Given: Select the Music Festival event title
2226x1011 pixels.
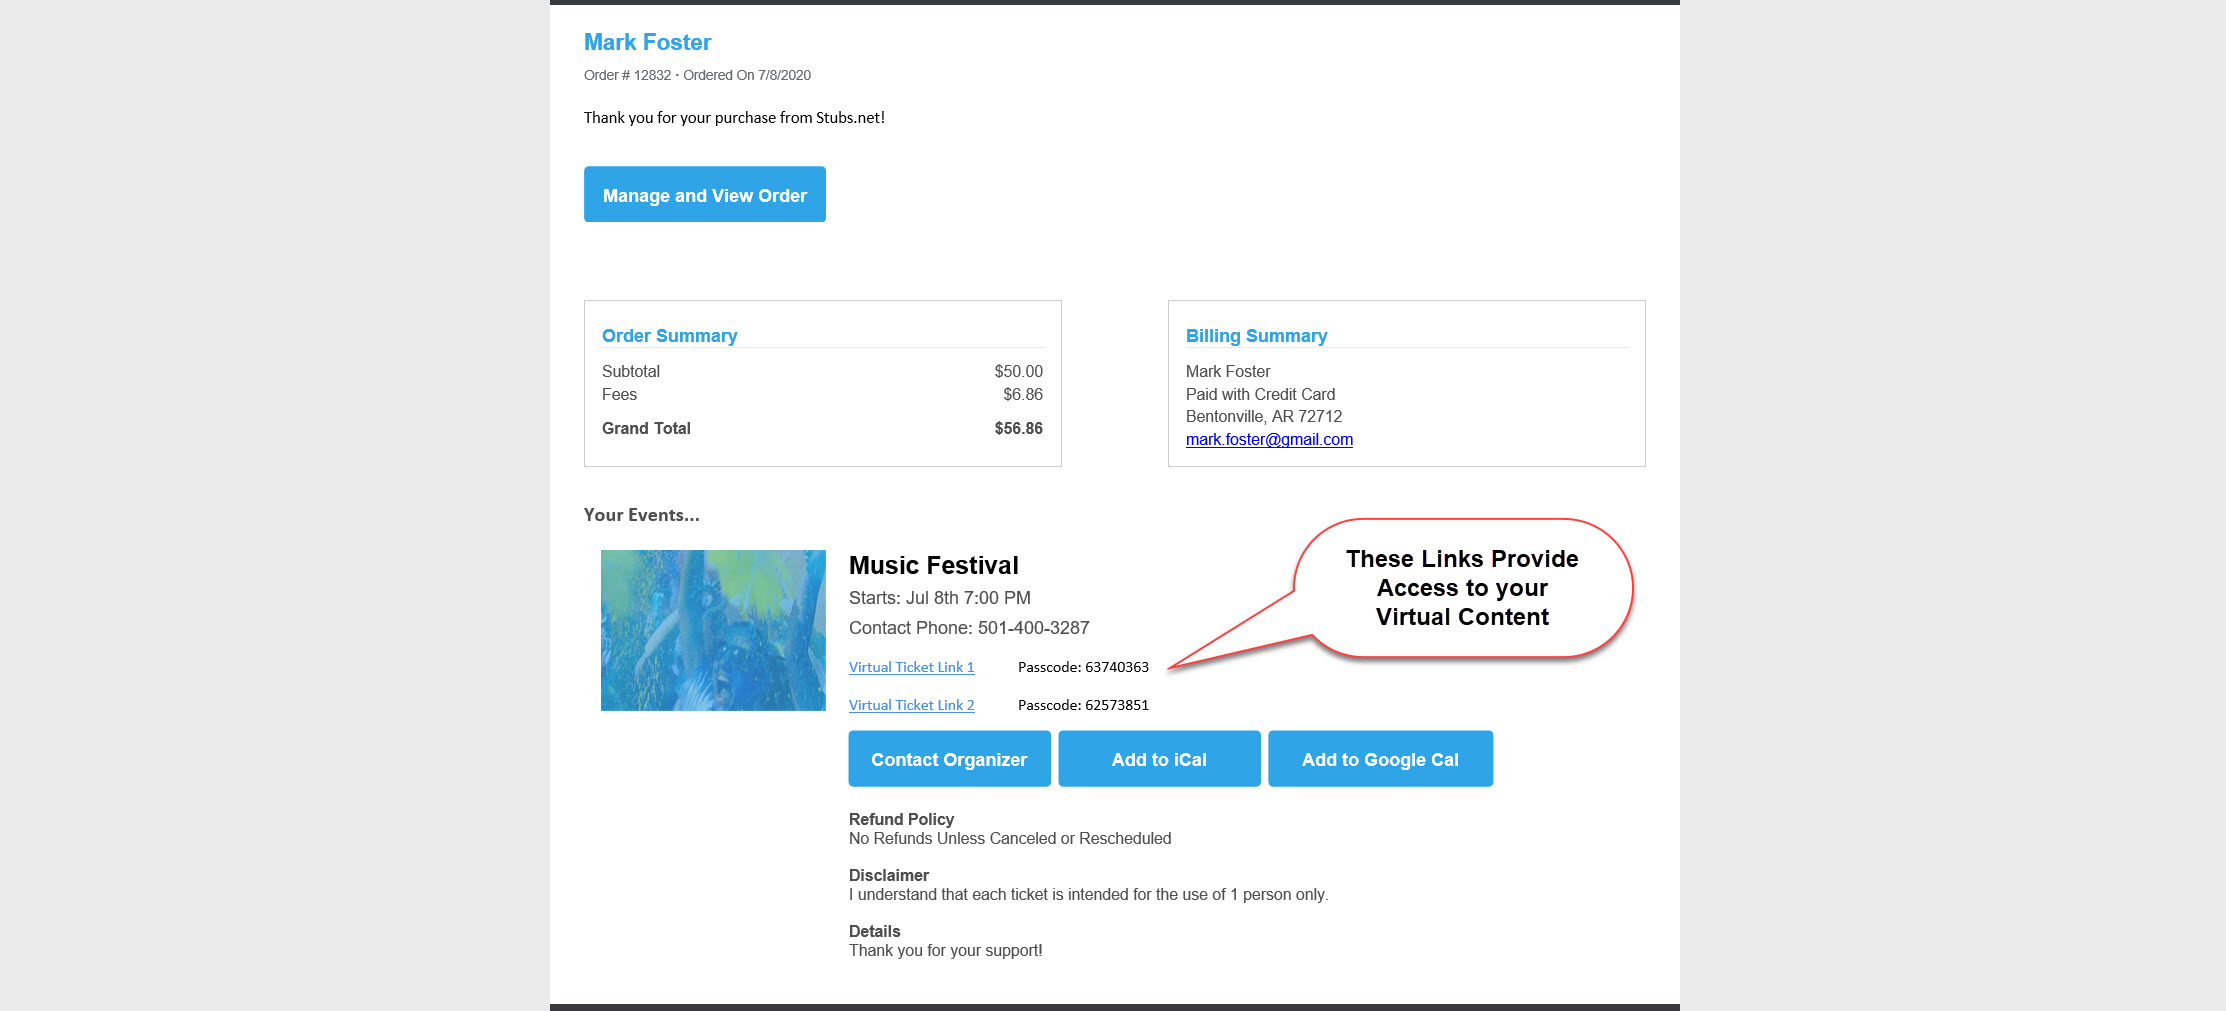Looking at the screenshot, I should pyautogui.click(x=933, y=565).
